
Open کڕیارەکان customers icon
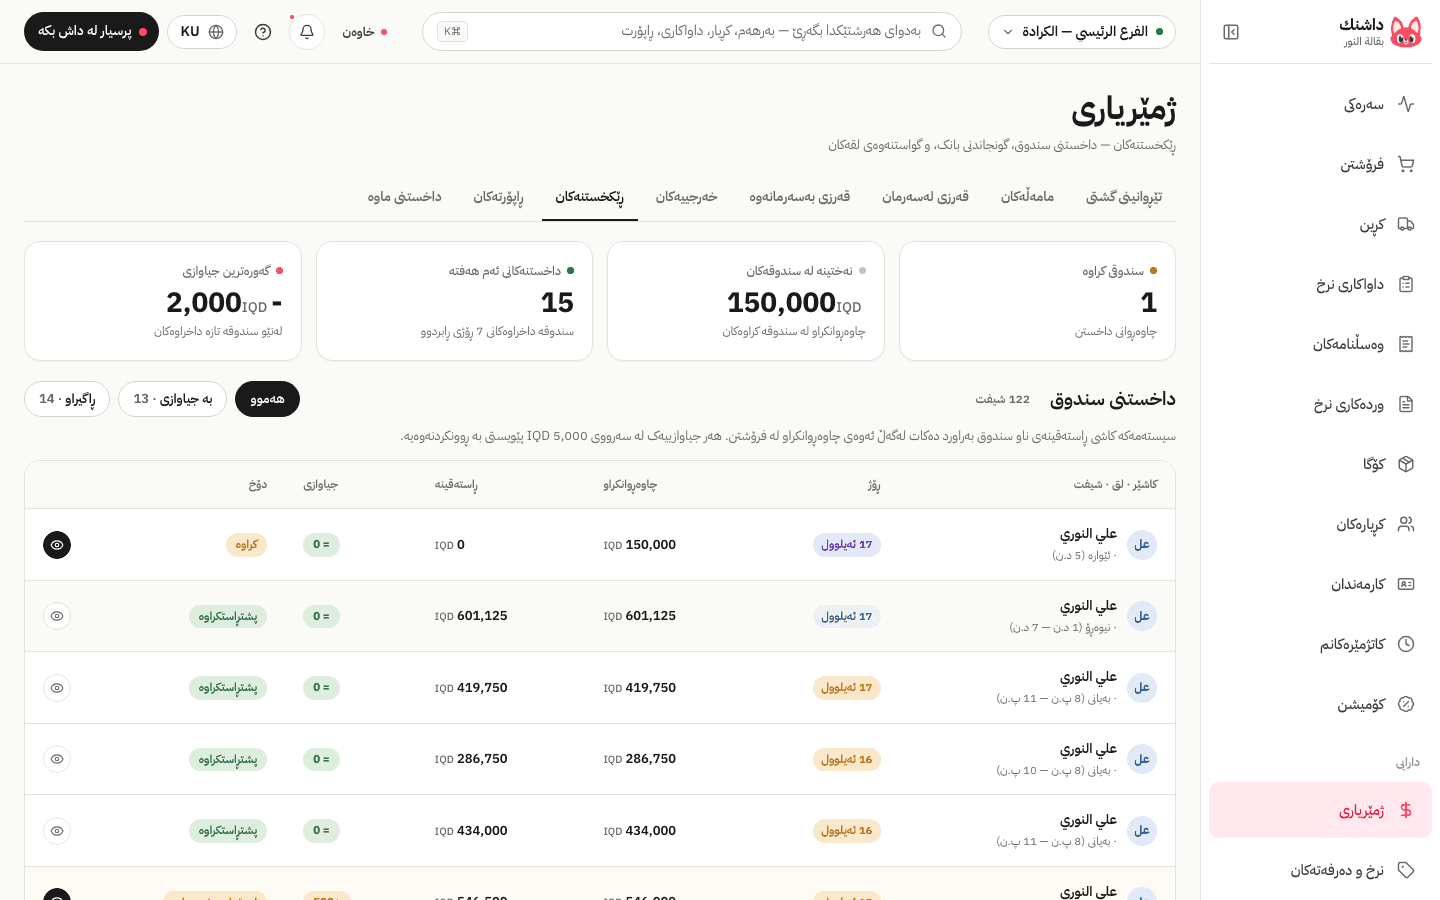point(1406,524)
